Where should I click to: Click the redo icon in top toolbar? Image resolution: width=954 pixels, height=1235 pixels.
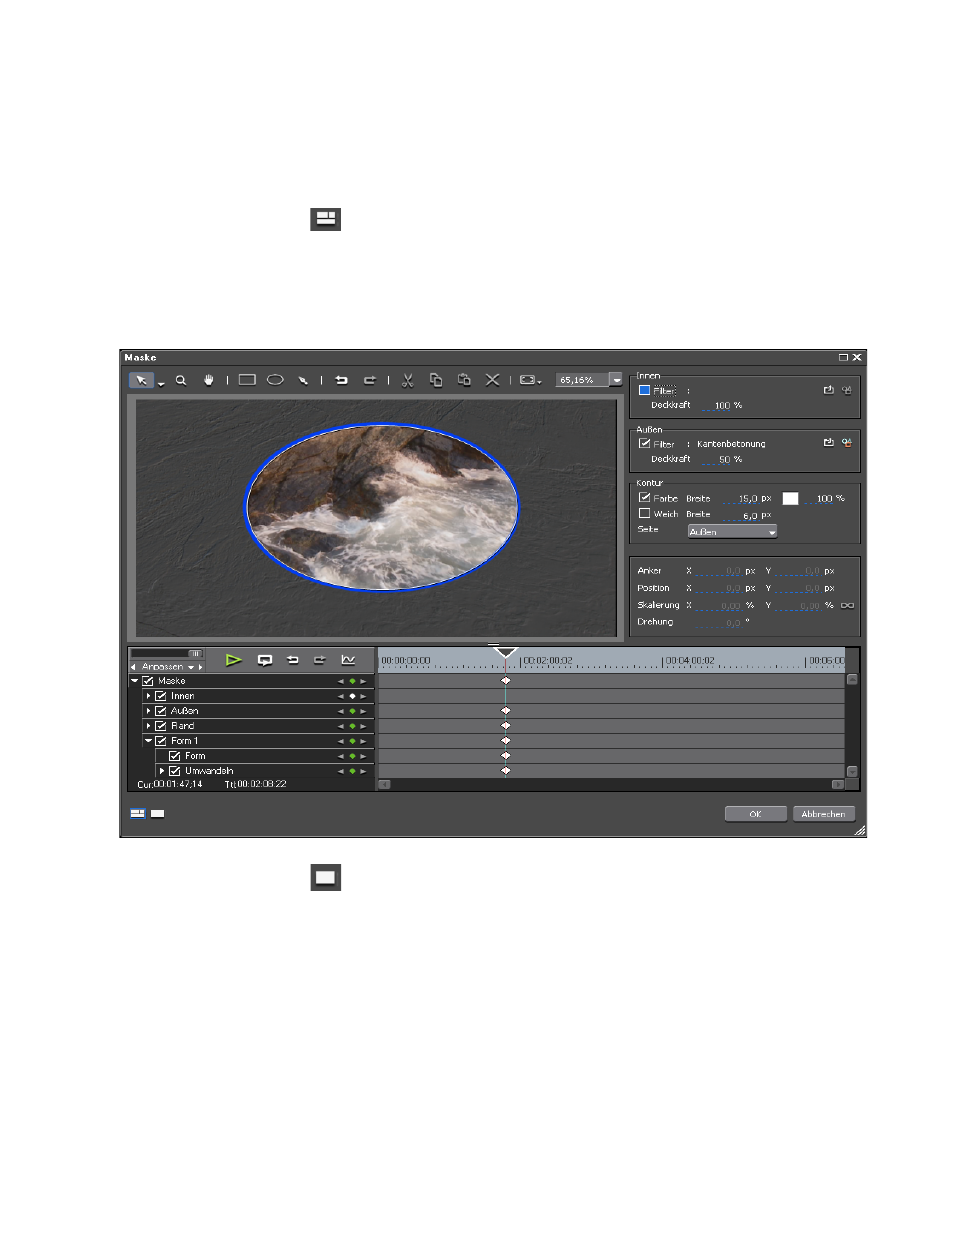pos(369,380)
